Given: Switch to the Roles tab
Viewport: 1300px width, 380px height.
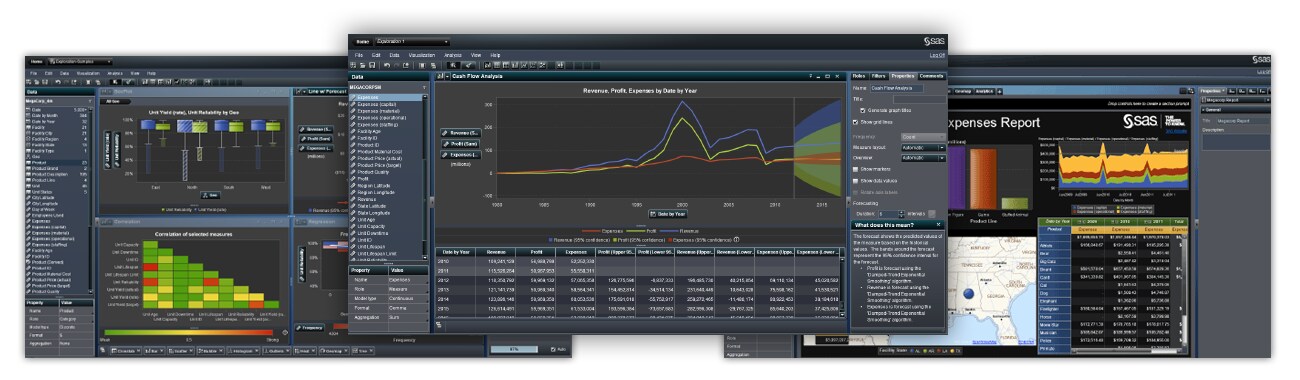Looking at the screenshot, I should [860, 76].
